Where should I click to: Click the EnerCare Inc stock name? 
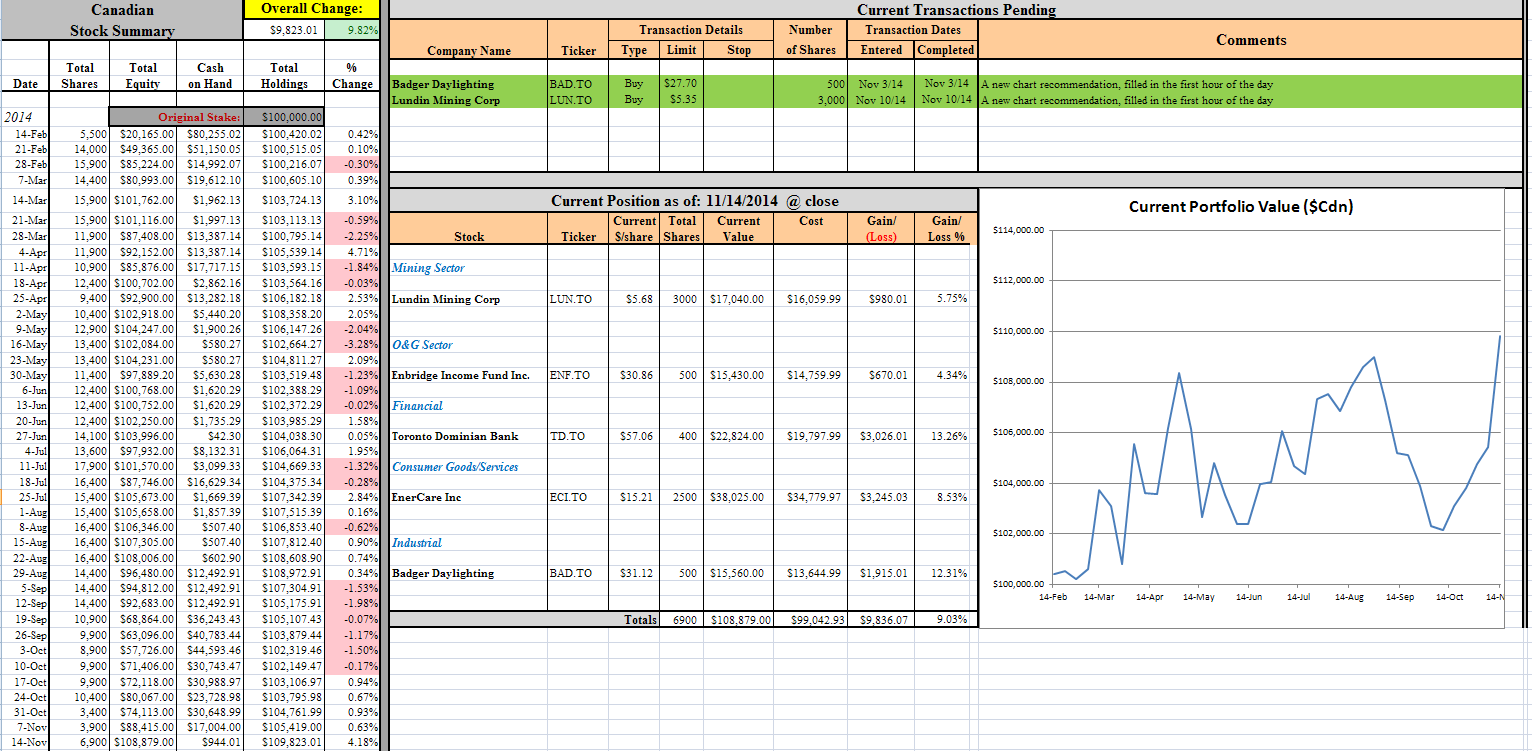coord(426,497)
